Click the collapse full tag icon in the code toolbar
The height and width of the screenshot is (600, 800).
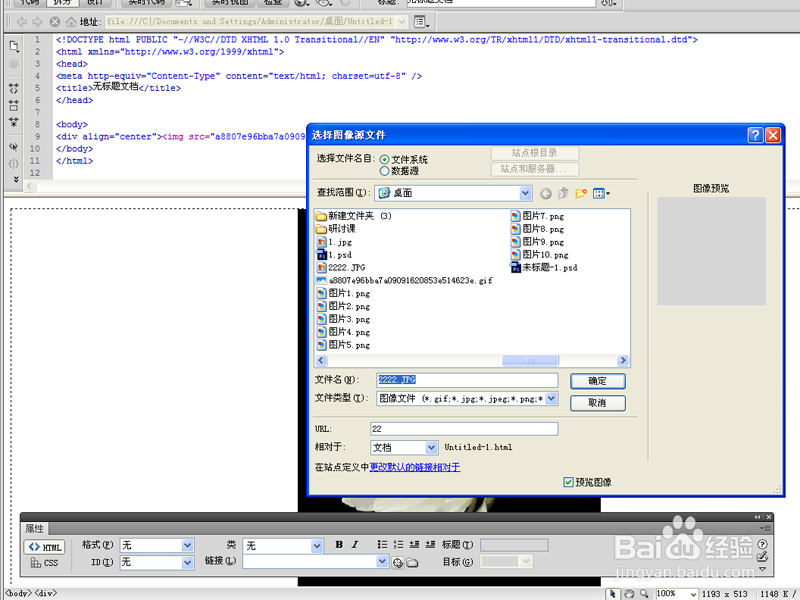pos(14,89)
